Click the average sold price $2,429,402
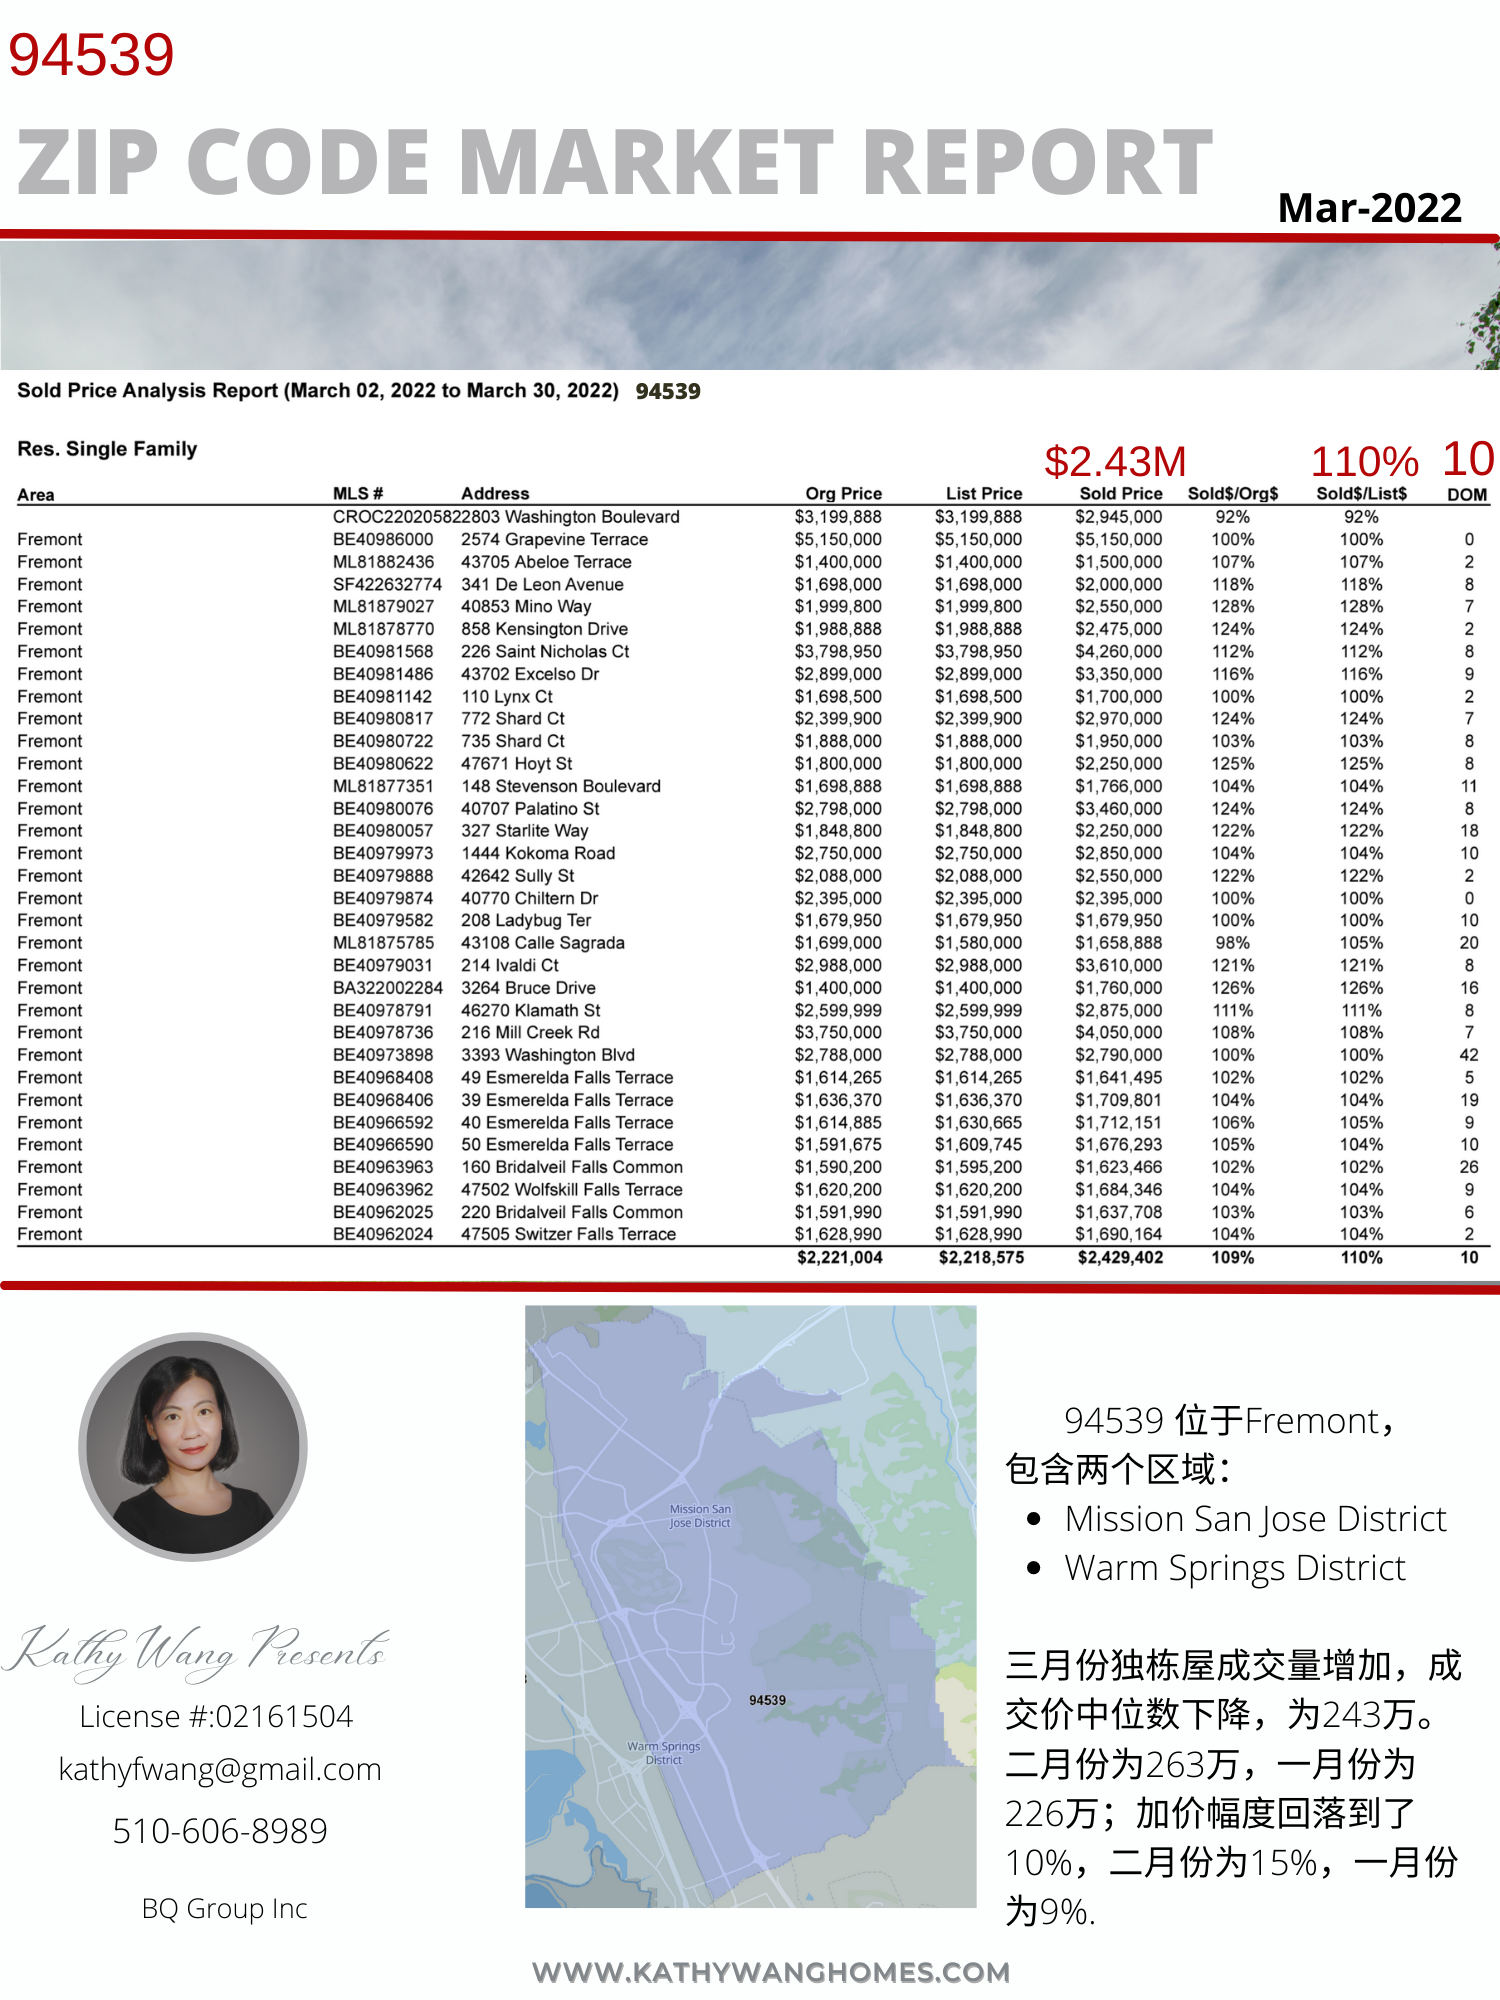1500x2000 pixels. click(1120, 1257)
